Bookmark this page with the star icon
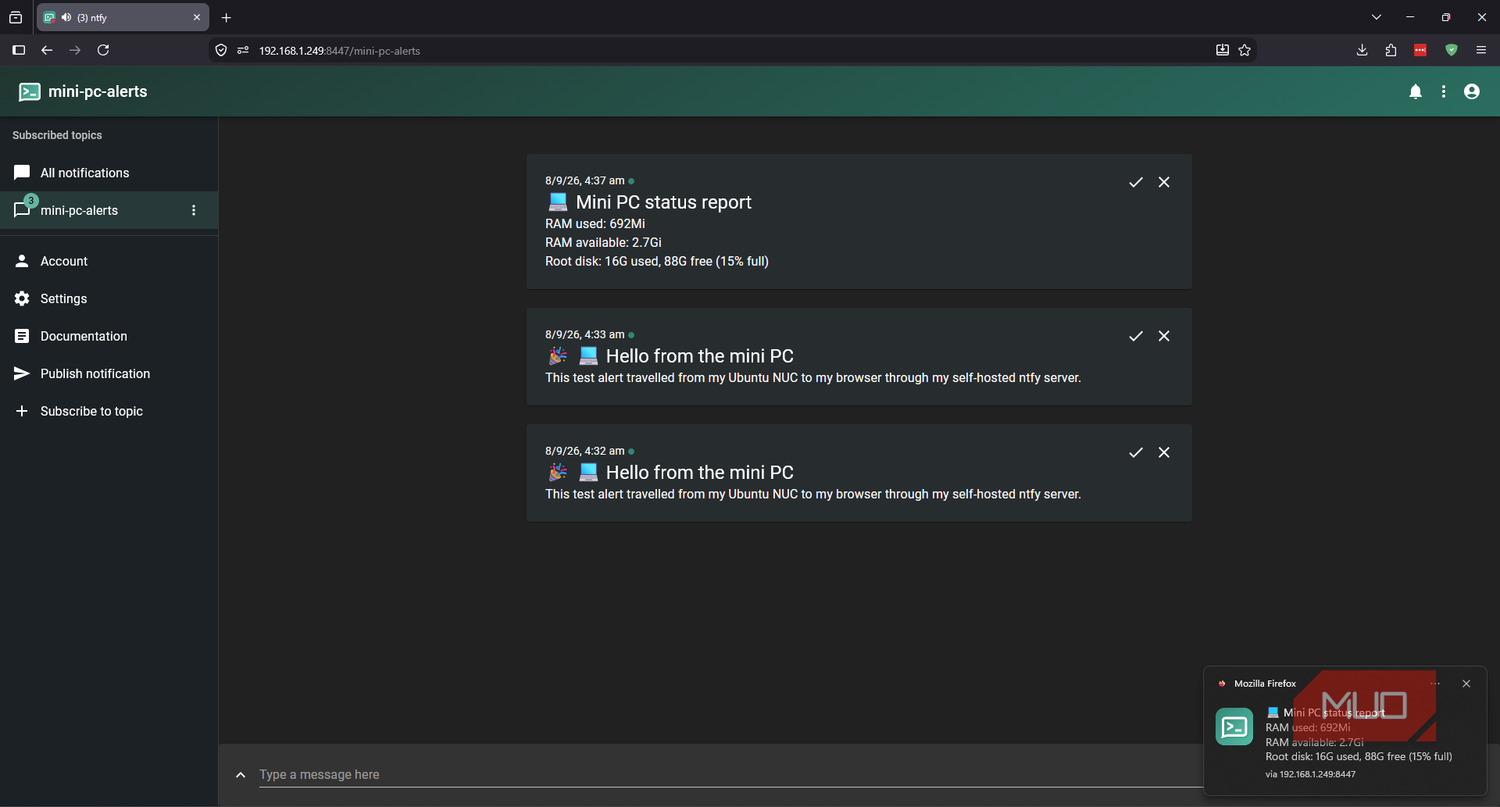This screenshot has width=1500, height=807. point(1245,50)
